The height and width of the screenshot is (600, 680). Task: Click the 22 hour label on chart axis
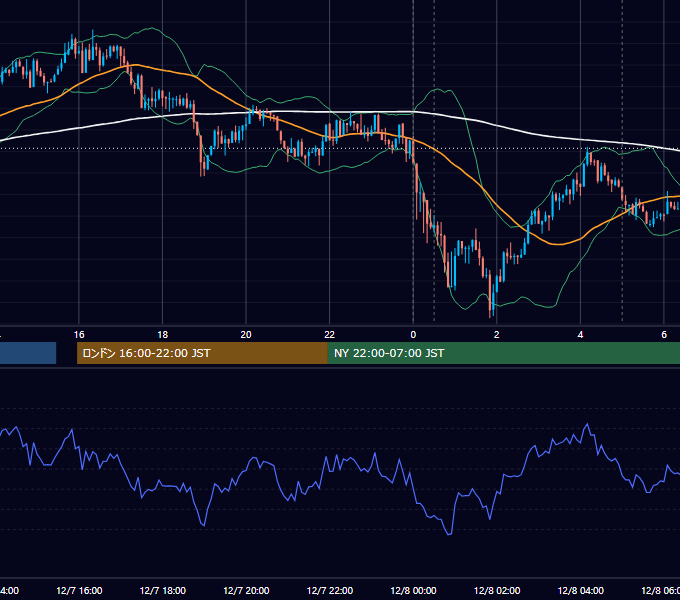click(330, 335)
